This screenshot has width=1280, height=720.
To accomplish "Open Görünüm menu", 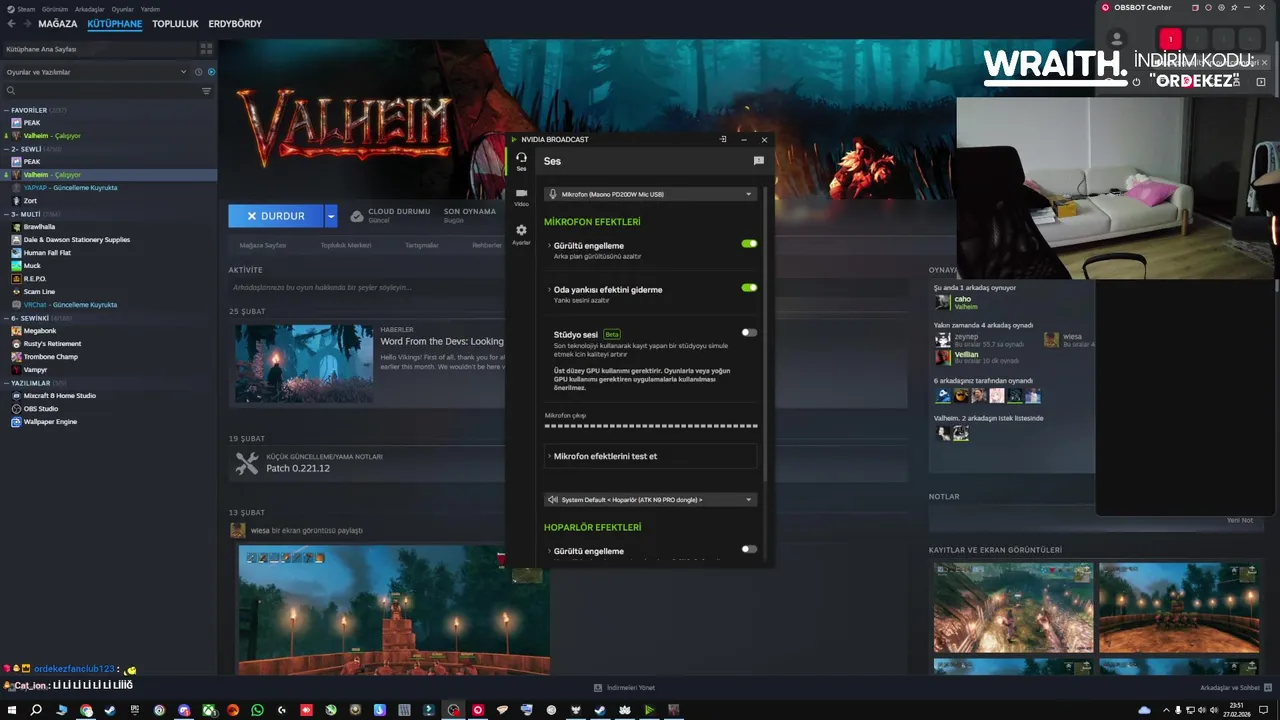I will pos(55,9).
